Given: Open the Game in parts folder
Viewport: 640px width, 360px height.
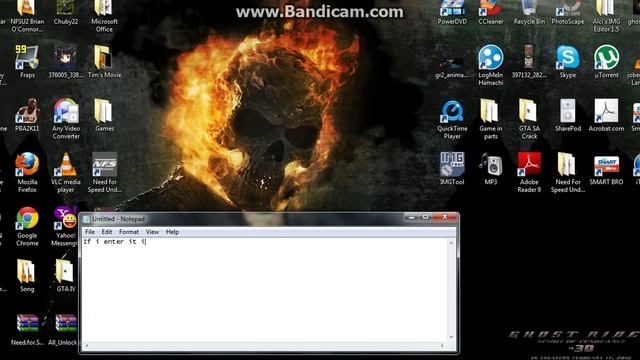Looking at the screenshot, I should 491,118.
